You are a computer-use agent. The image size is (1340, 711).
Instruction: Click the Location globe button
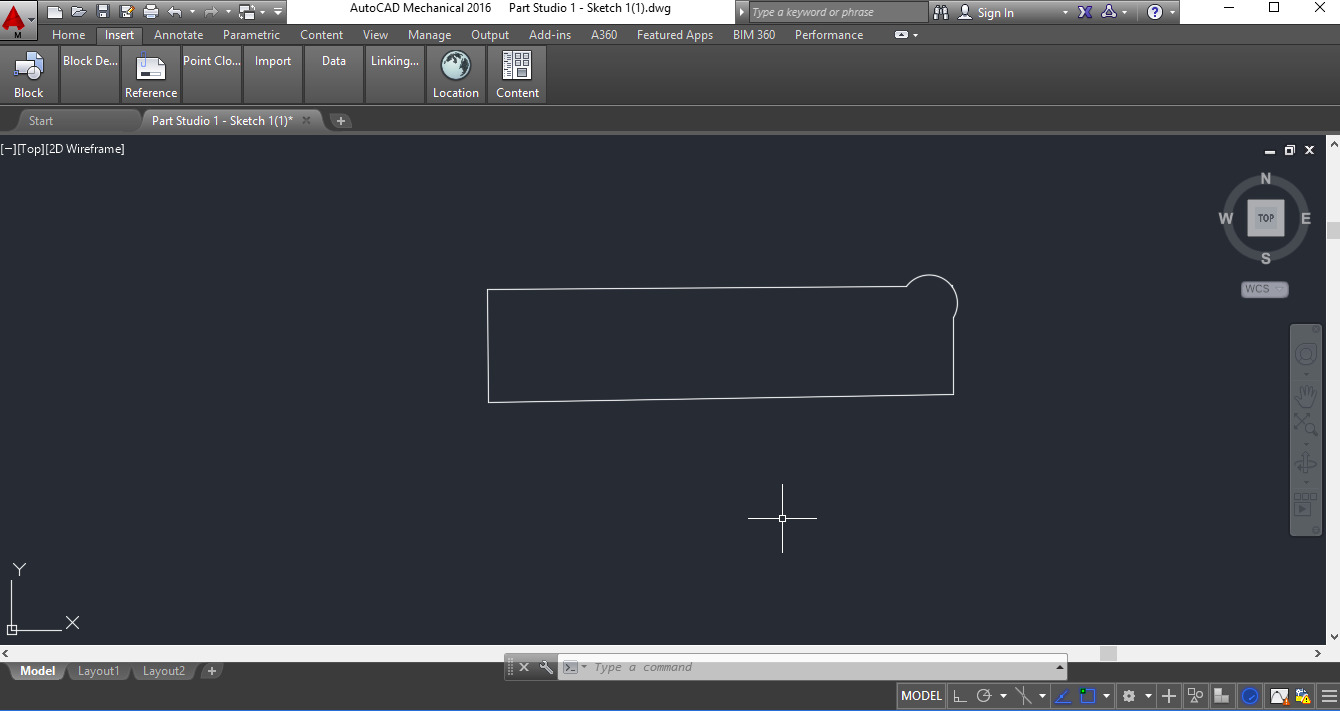[x=456, y=74]
